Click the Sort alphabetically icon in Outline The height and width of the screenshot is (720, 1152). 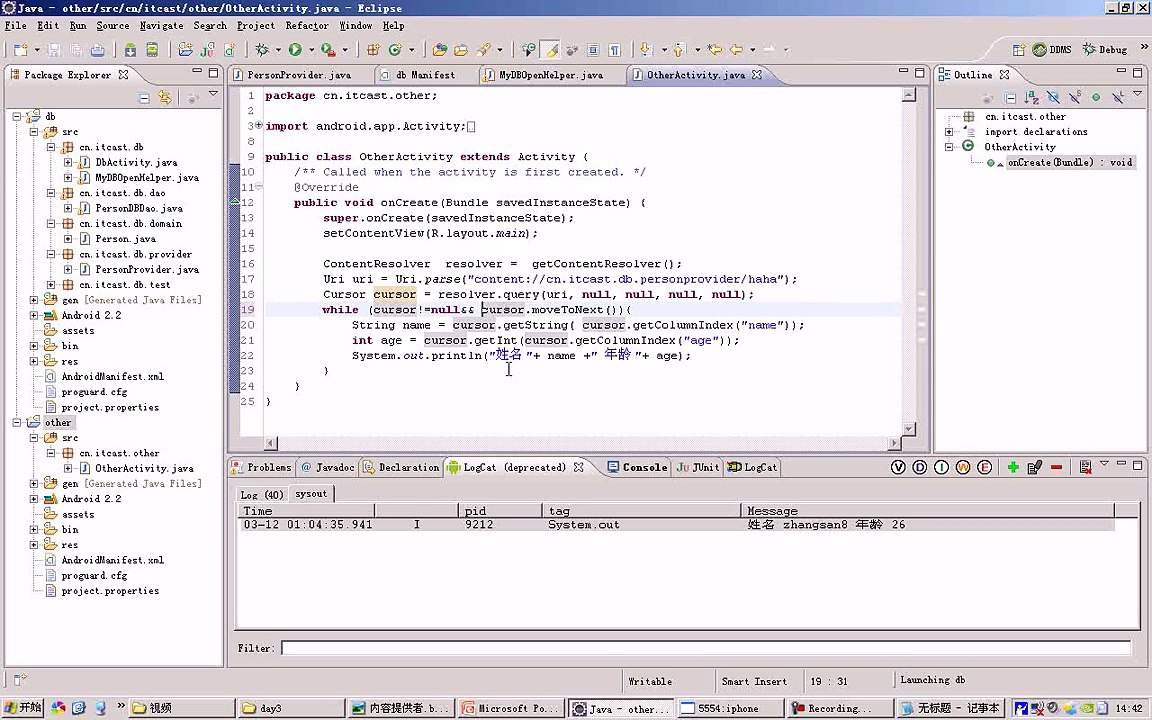tap(1031, 98)
